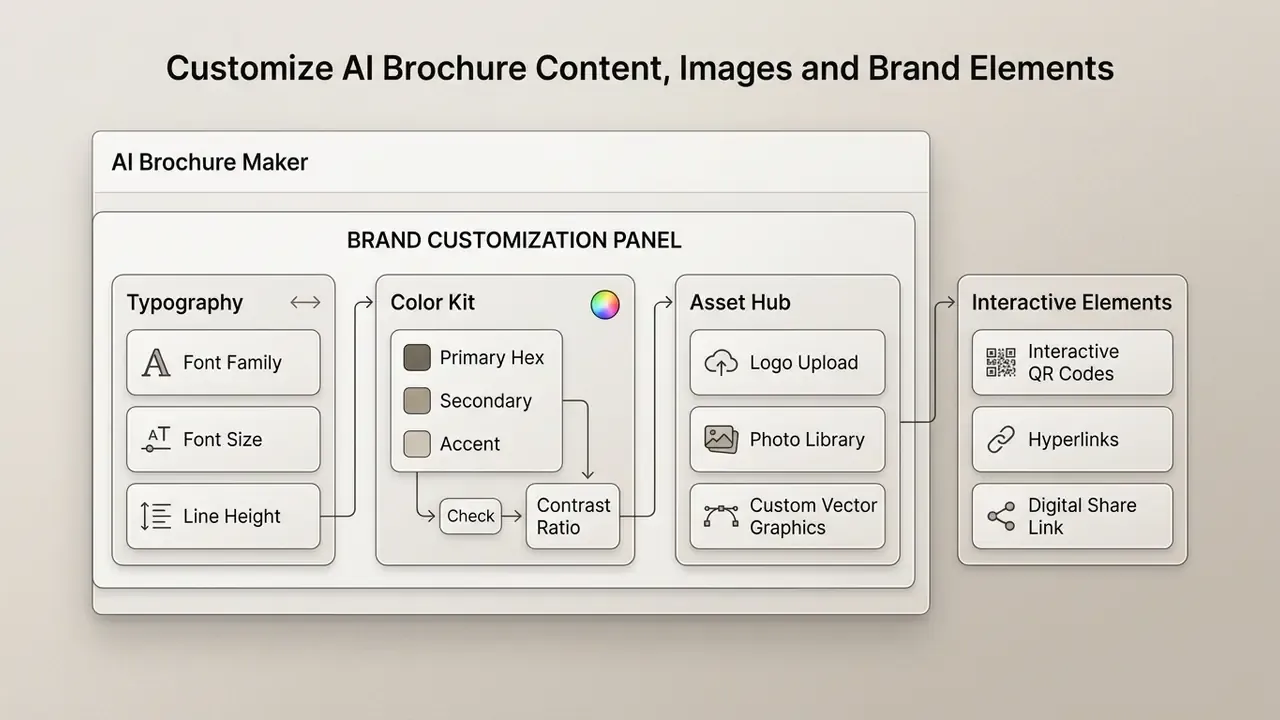The width and height of the screenshot is (1280, 720).
Task: Click the BRAND CUSTOMIZATION PANEL title
Action: tap(514, 240)
